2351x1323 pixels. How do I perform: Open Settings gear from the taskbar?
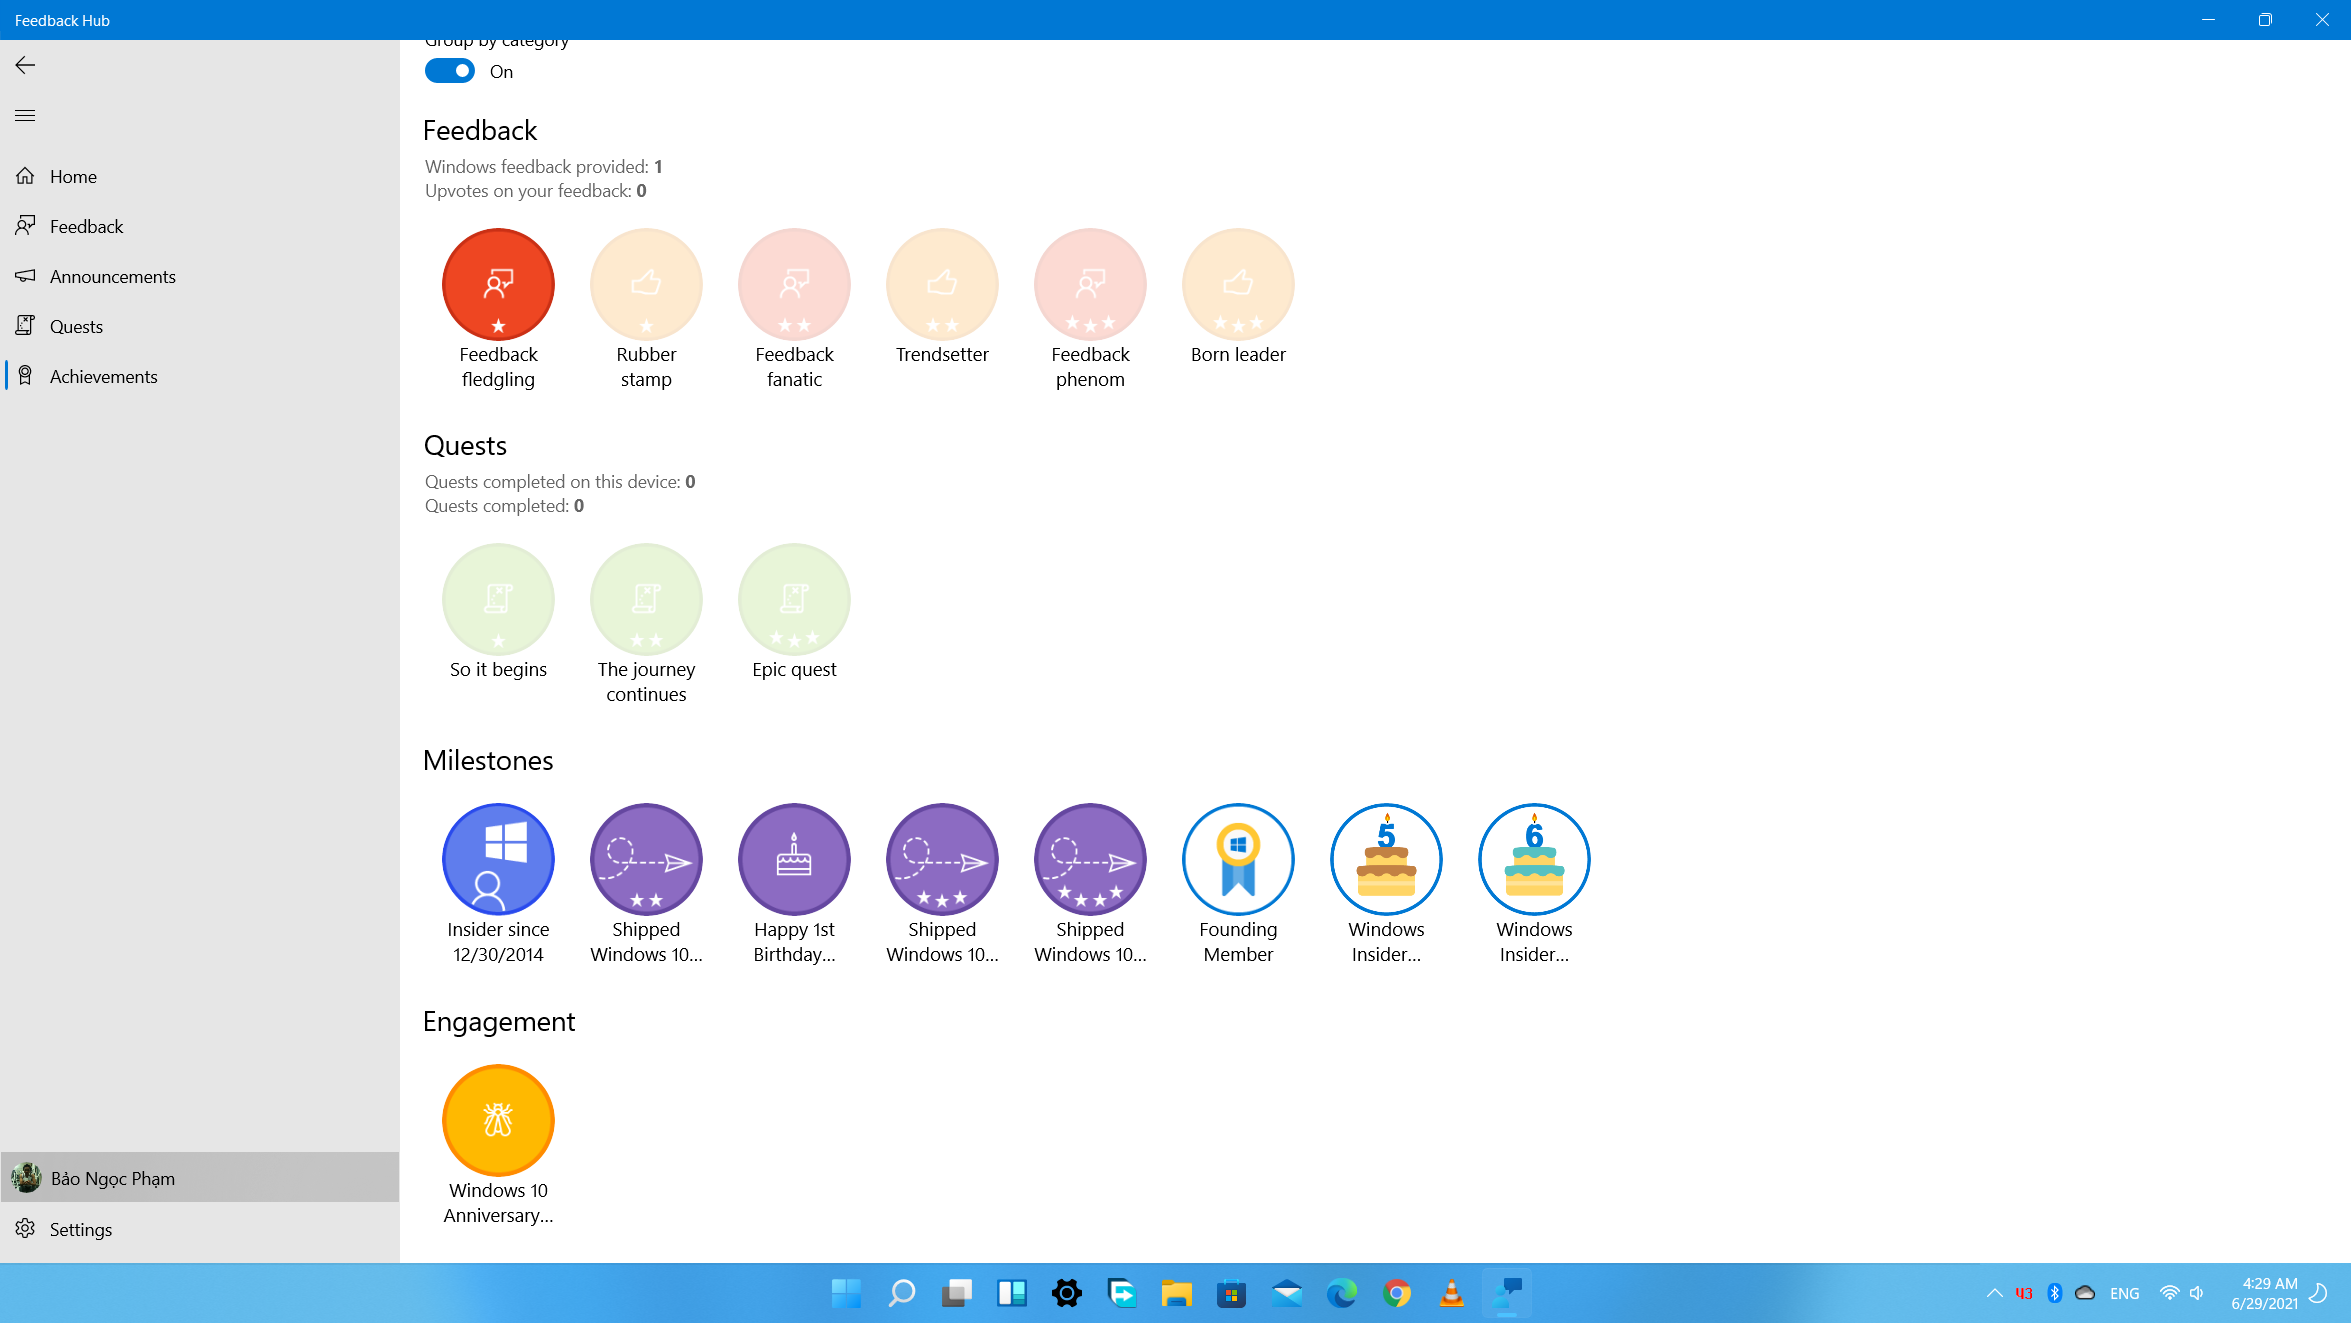click(1066, 1293)
